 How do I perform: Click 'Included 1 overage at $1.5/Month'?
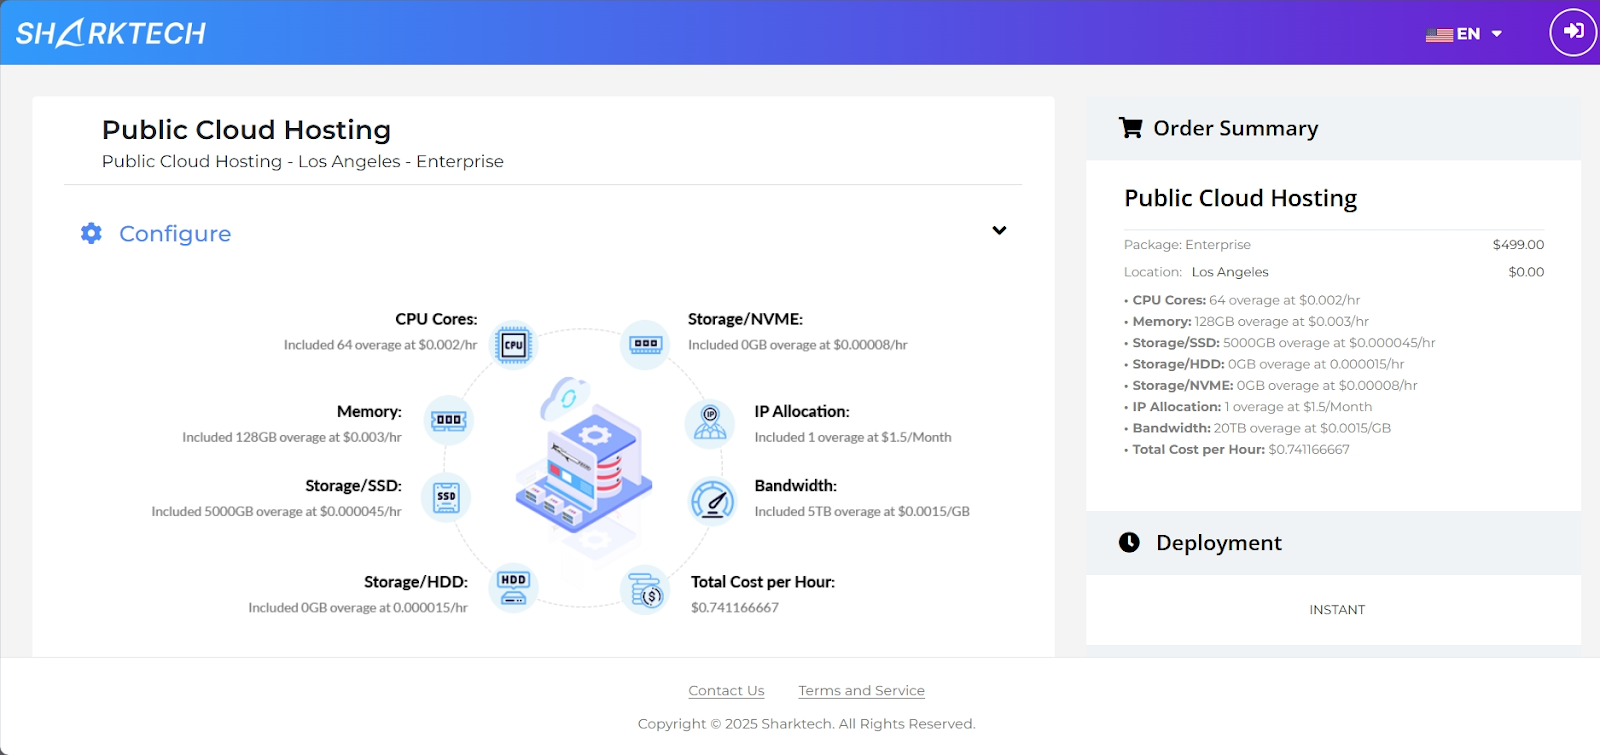tap(853, 437)
